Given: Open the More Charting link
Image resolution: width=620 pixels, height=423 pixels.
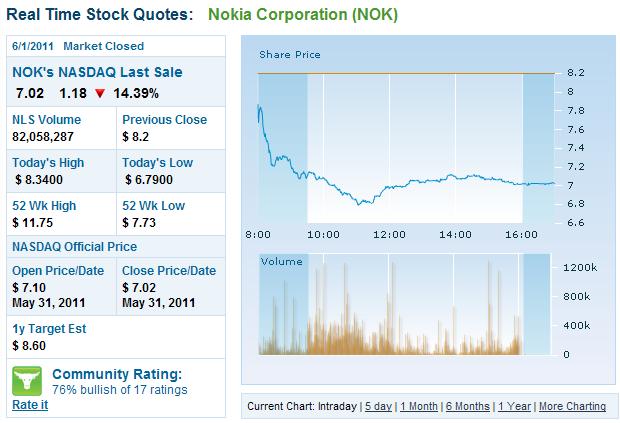Looking at the screenshot, I should 572,406.
